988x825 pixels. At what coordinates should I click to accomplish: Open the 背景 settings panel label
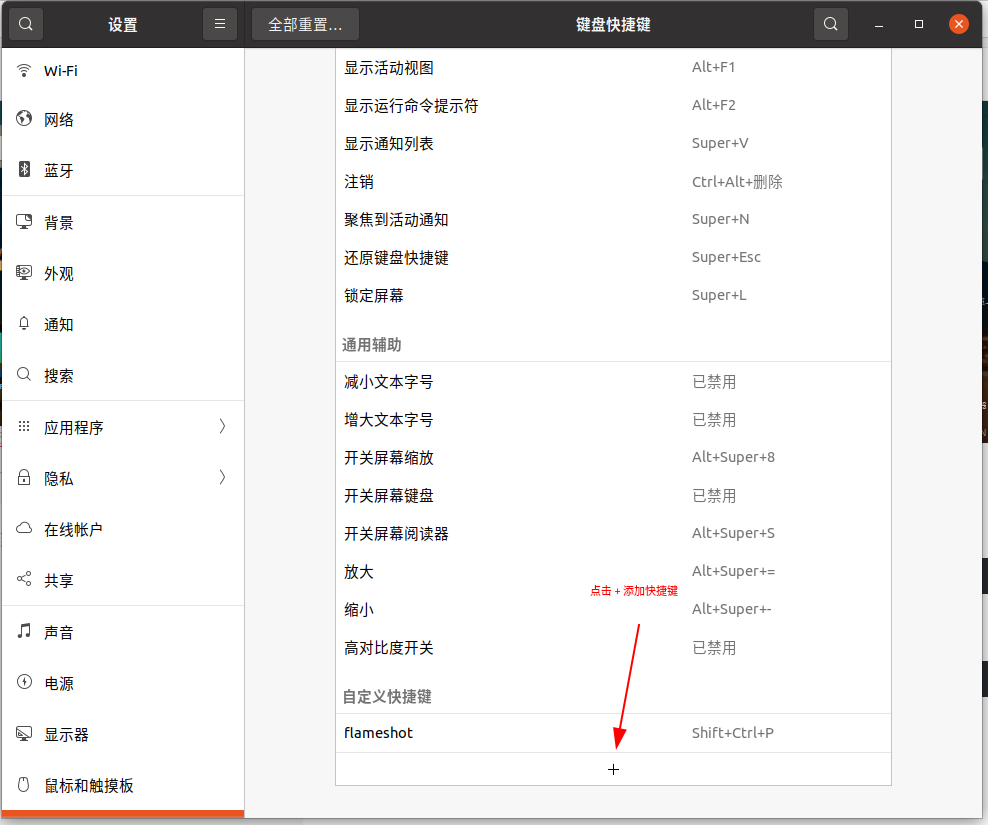click(59, 222)
